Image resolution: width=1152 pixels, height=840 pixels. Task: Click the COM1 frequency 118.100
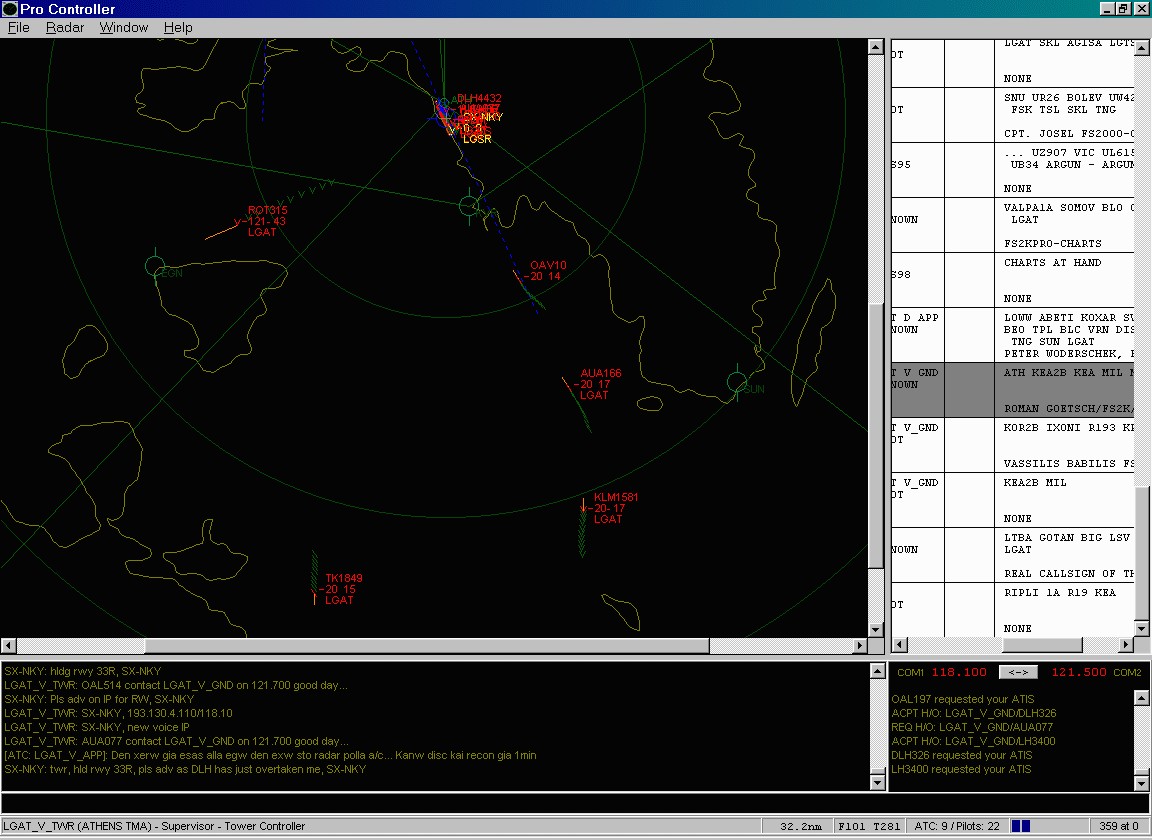click(959, 672)
